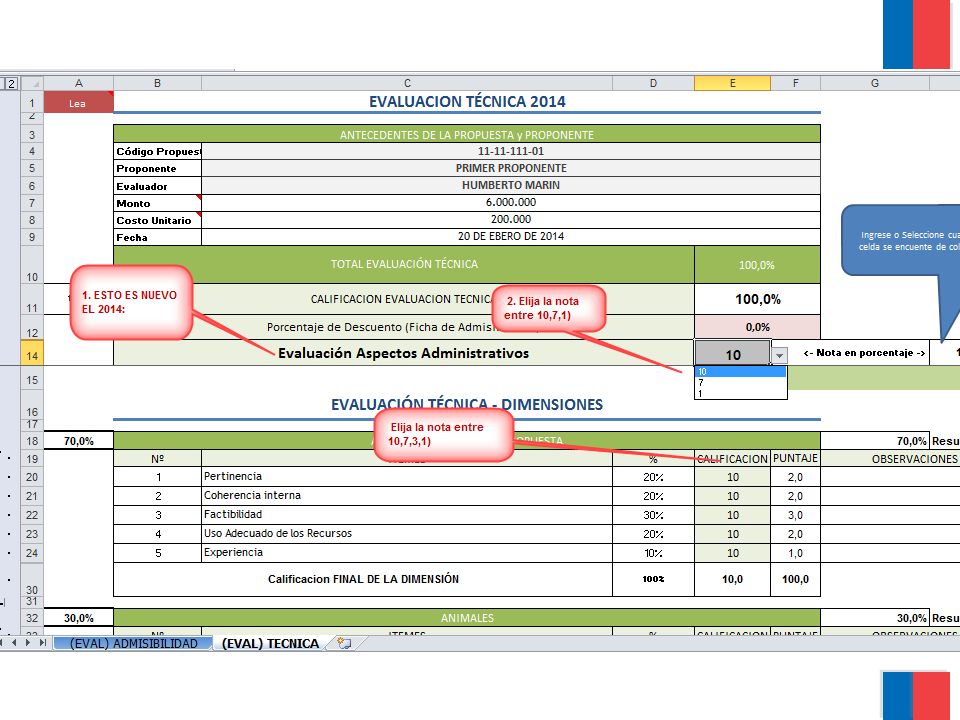Select column A header

78,83
